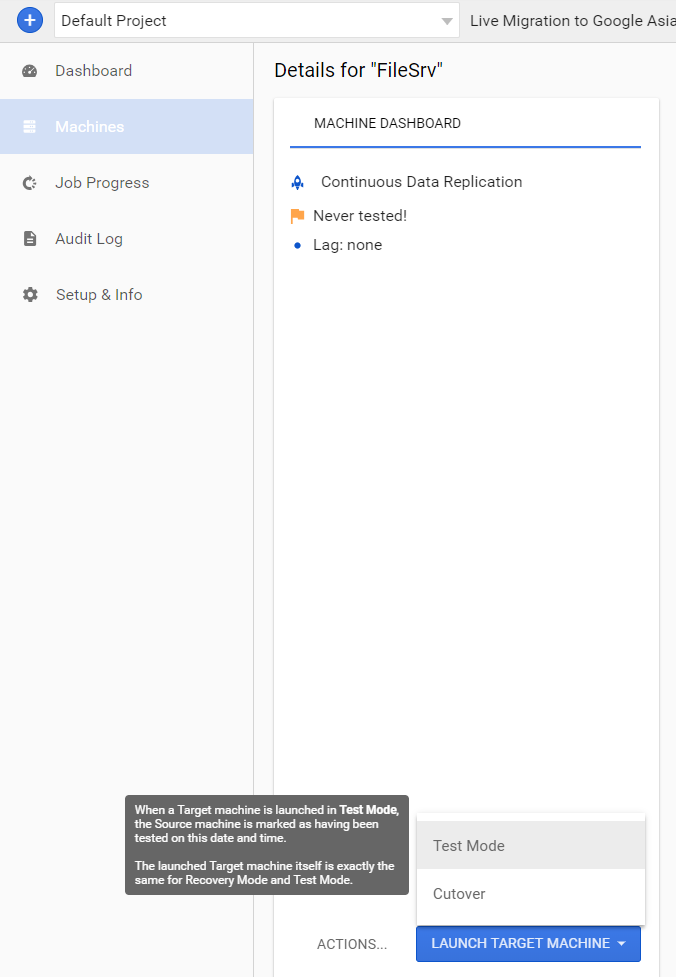Image resolution: width=676 pixels, height=977 pixels.
Task: Expand the project selector arrow
Action: click(x=447, y=21)
